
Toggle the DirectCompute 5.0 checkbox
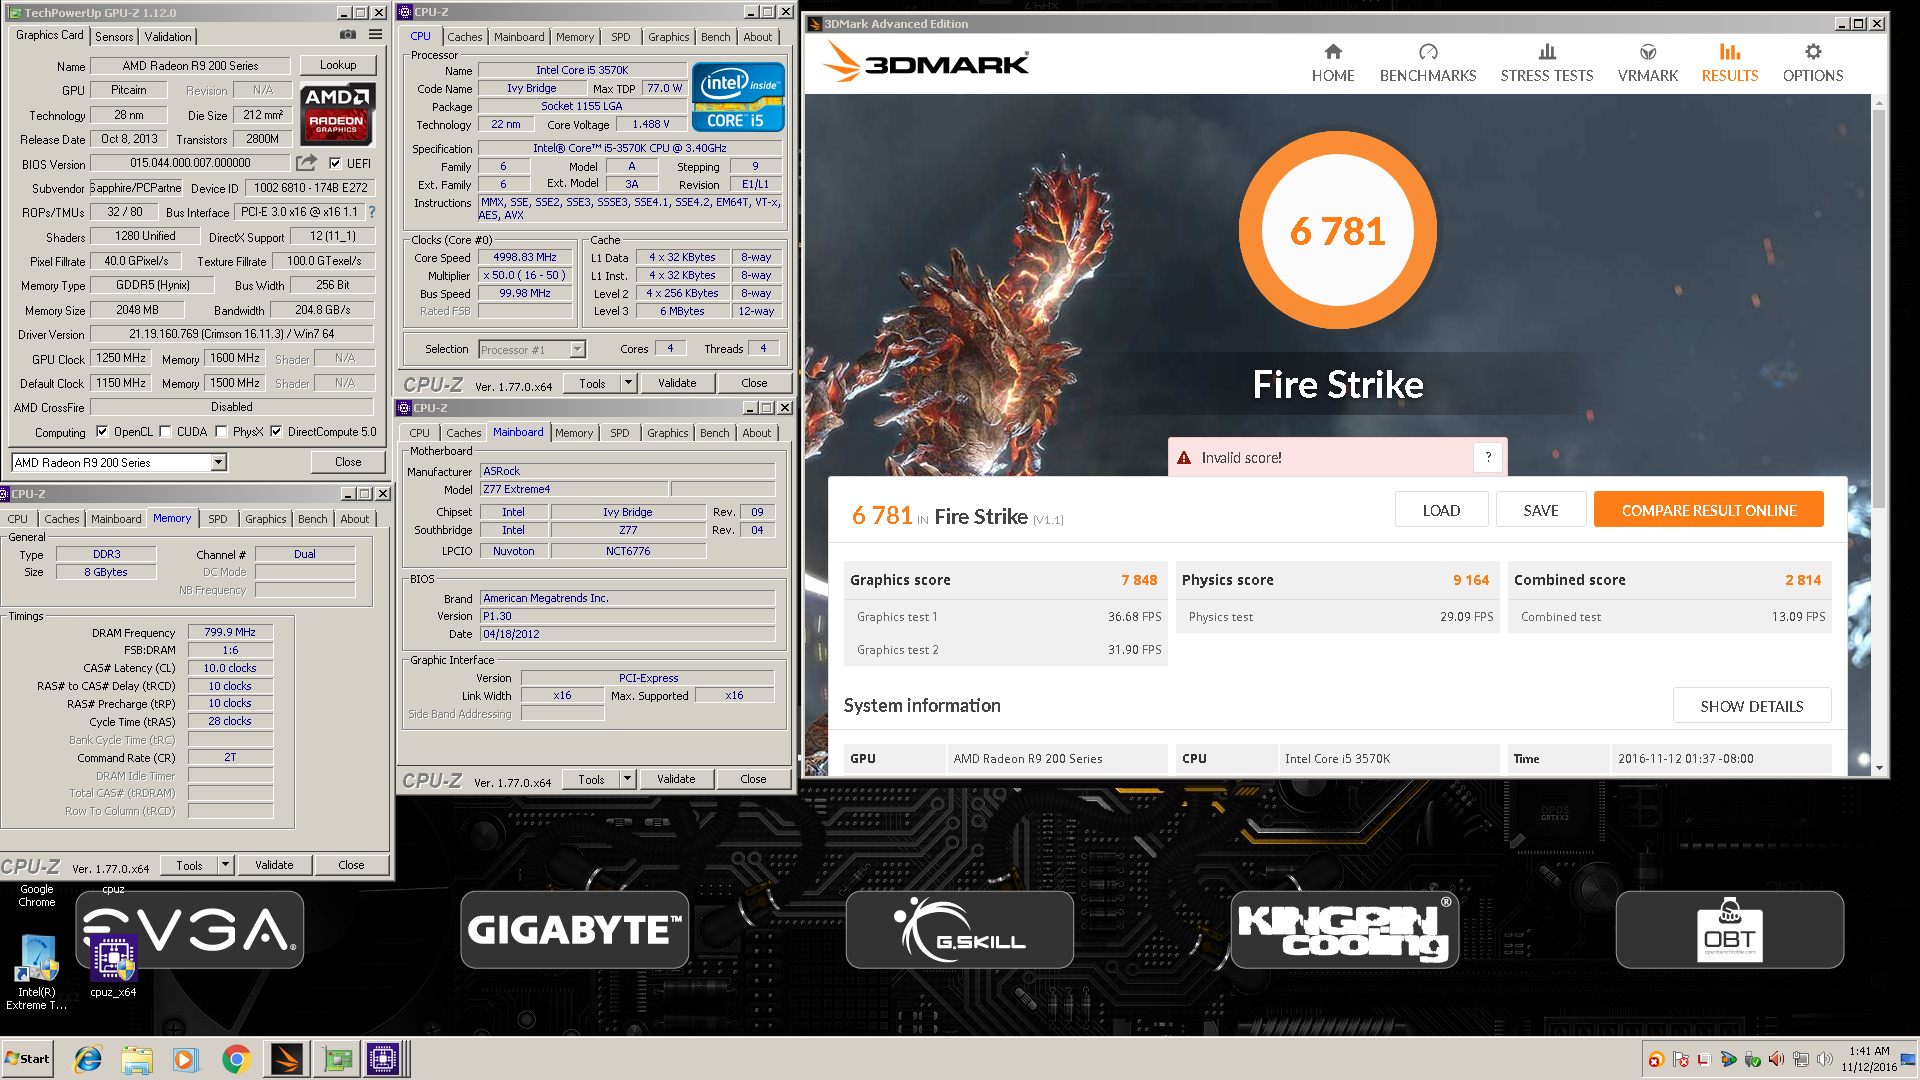click(276, 432)
